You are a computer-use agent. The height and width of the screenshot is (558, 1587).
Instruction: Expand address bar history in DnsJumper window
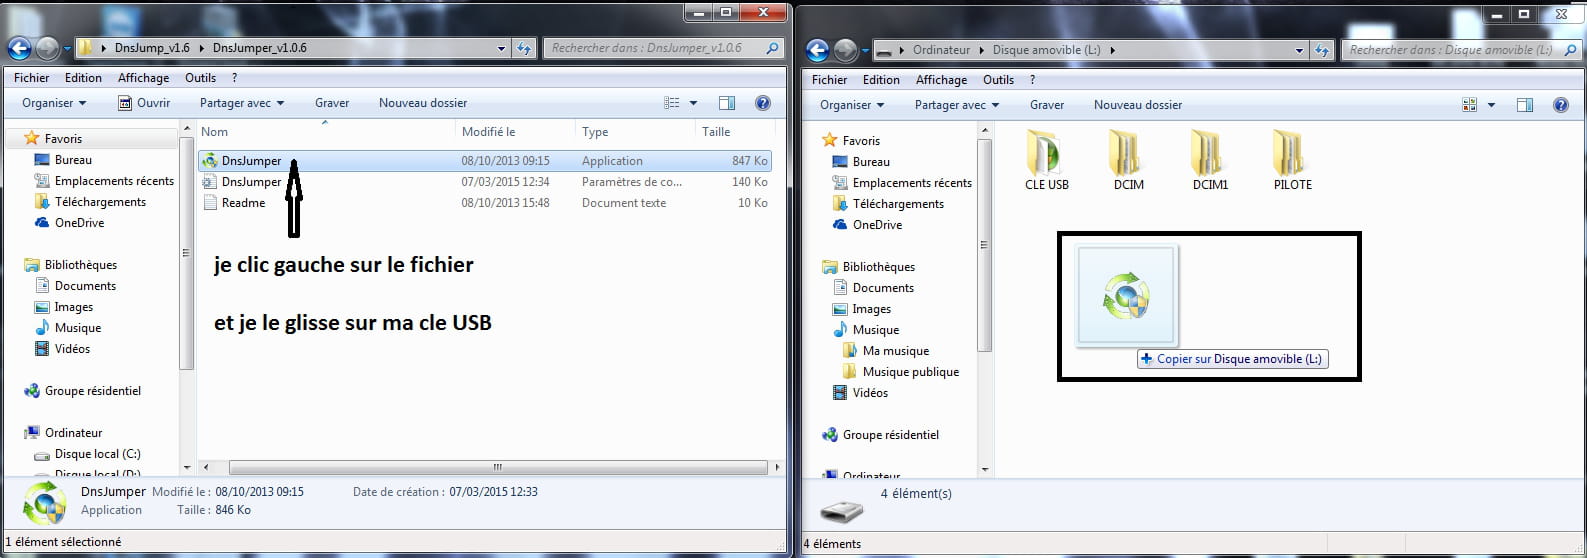[502, 48]
